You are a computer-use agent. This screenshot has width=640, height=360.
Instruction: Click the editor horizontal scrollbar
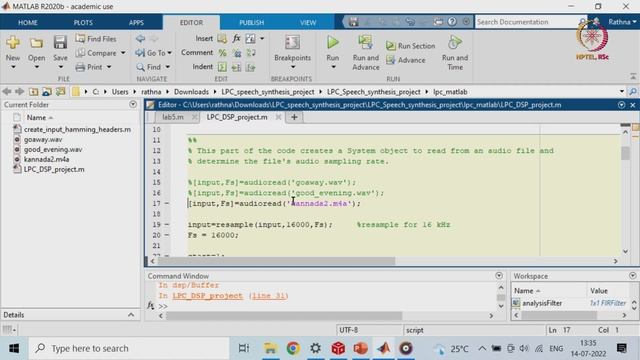276,261
